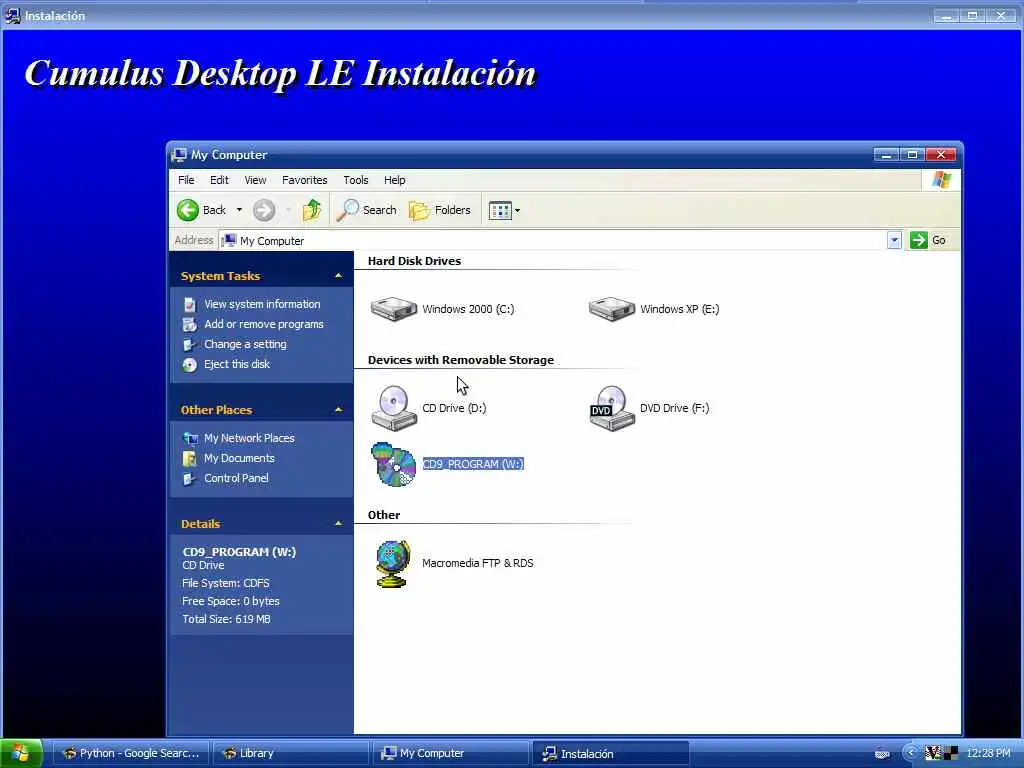Screen dimensions: 1024x768
Task: Click the Start button
Action: [x=22, y=753]
